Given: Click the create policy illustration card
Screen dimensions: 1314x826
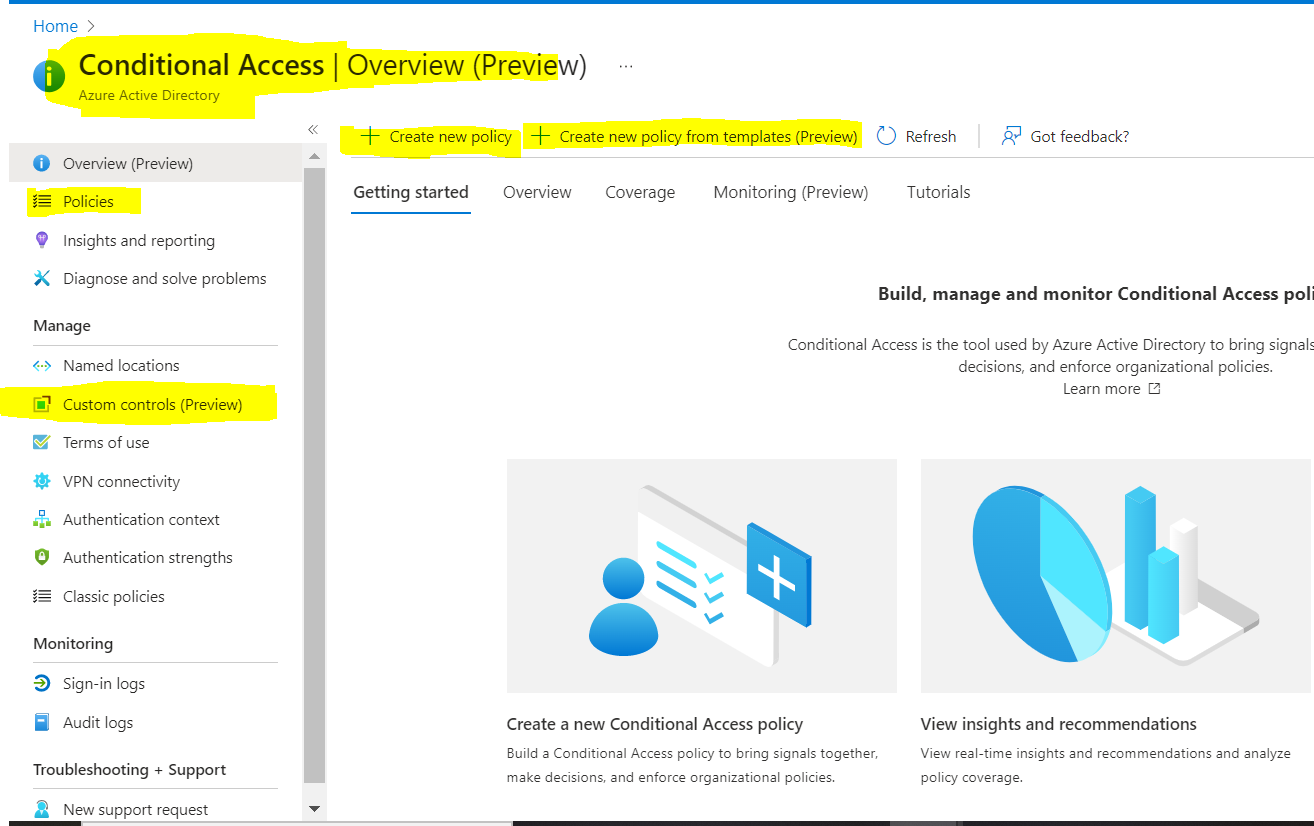Looking at the screenshot, I should click(x=701, y=576).
